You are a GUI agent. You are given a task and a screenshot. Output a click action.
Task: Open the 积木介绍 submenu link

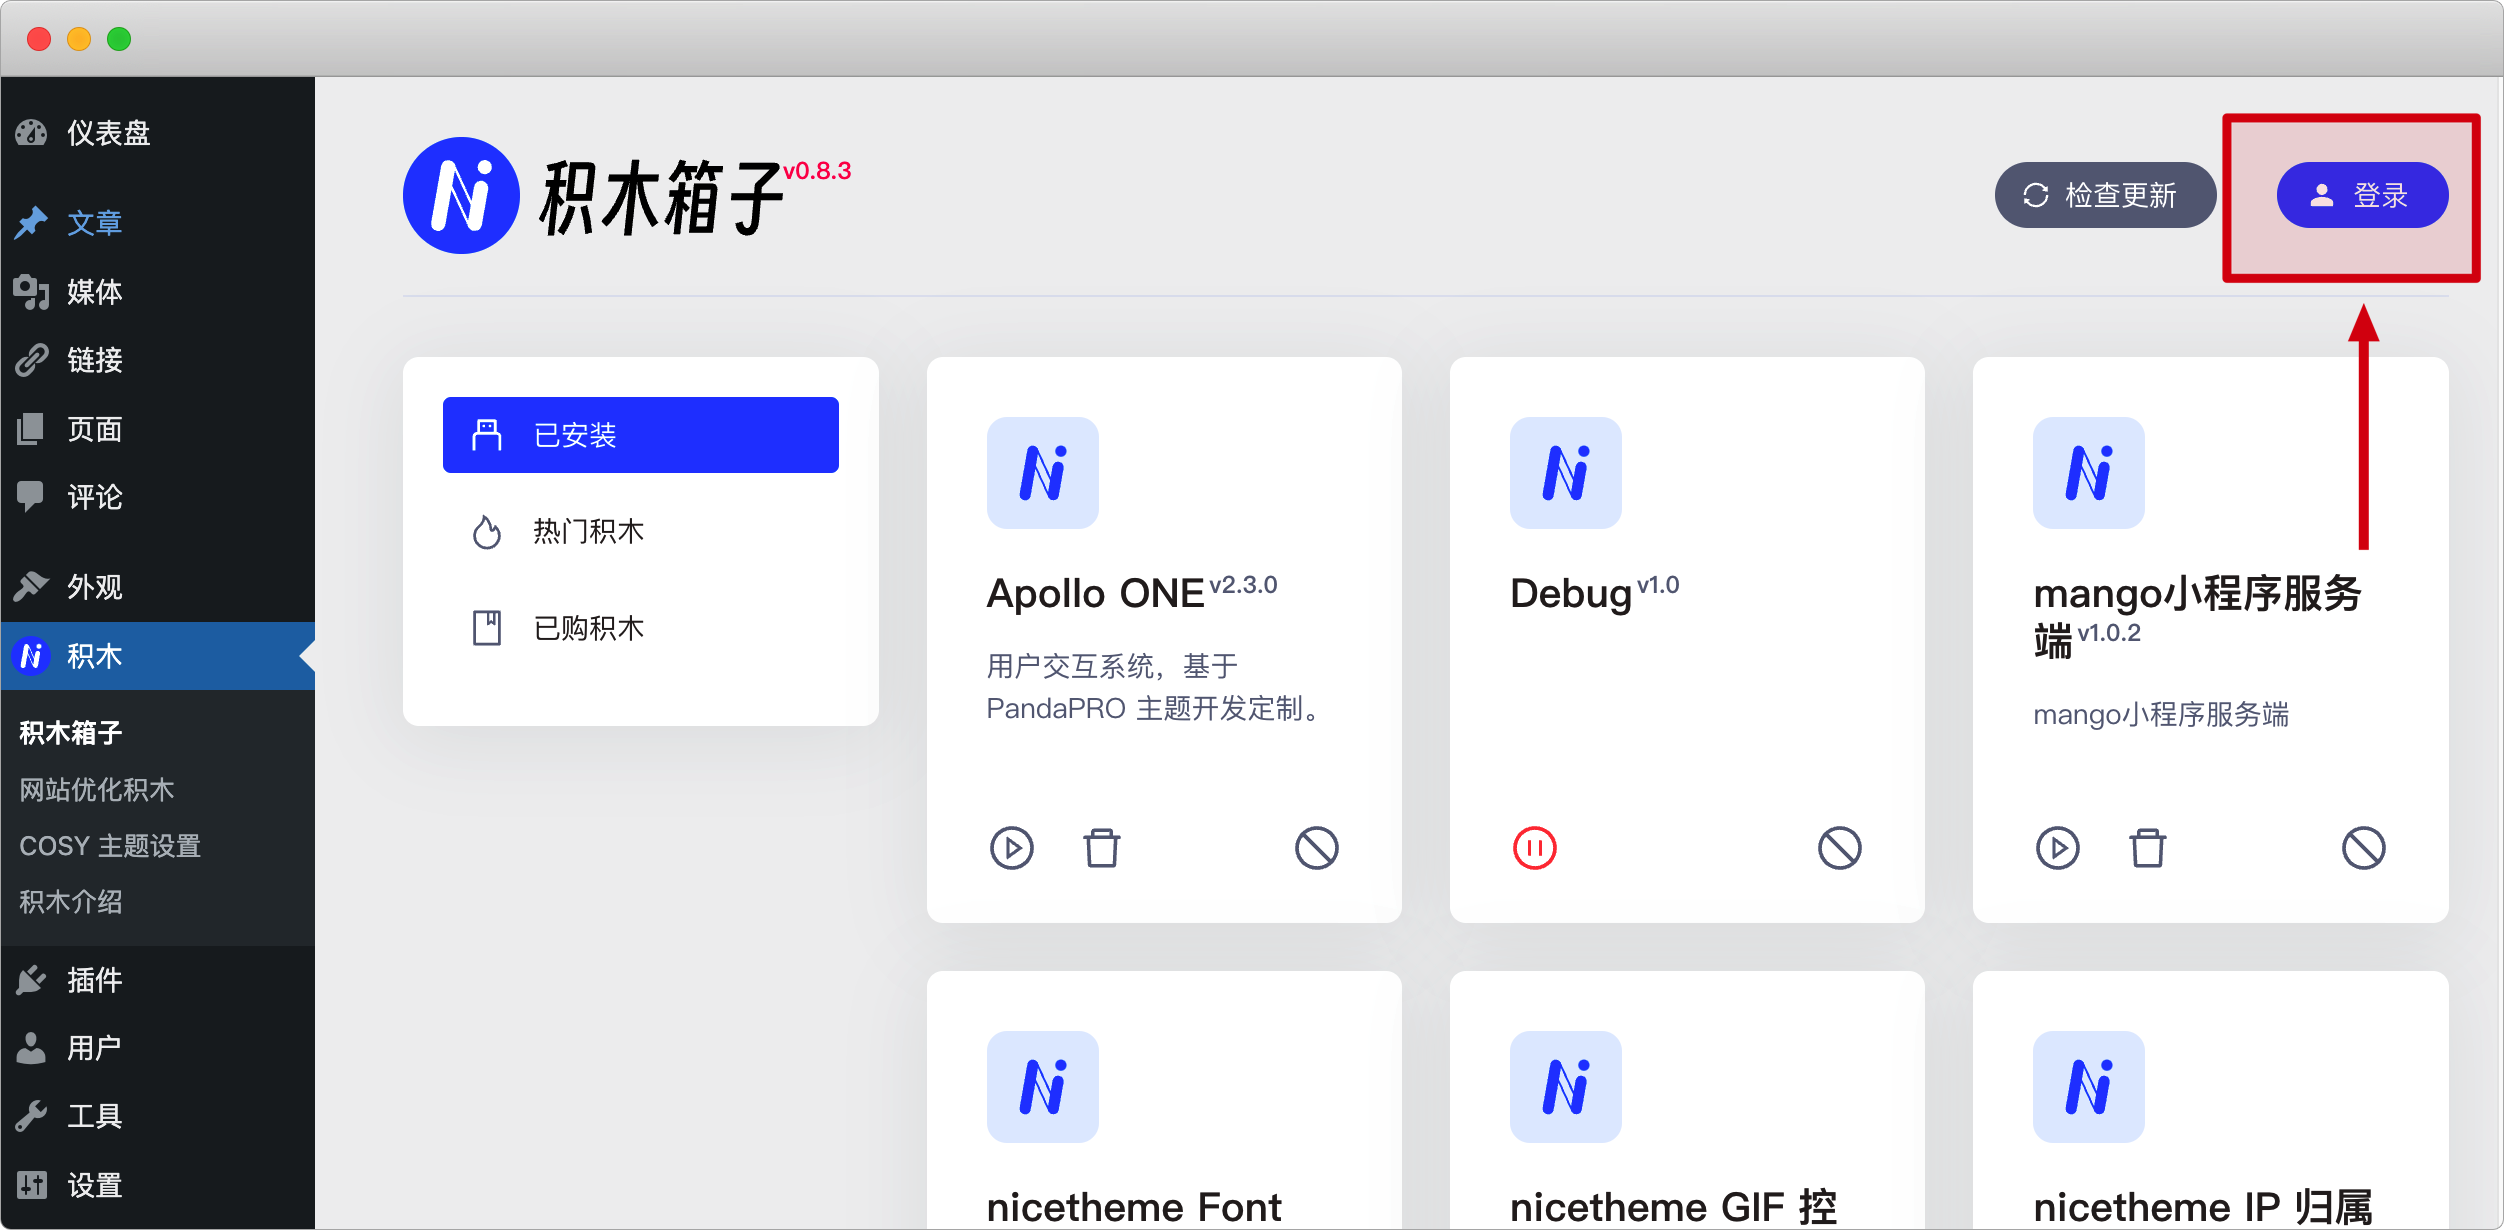pos(71,902)
